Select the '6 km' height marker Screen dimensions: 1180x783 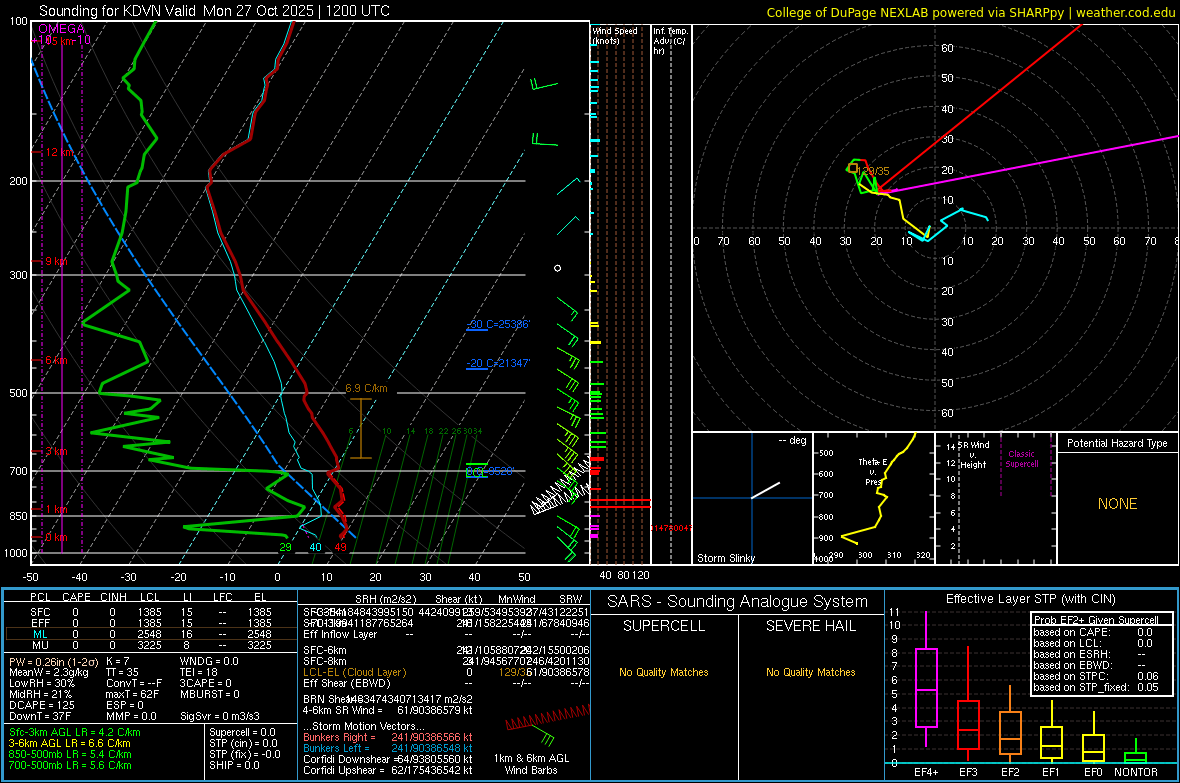(x=56, y=361)
